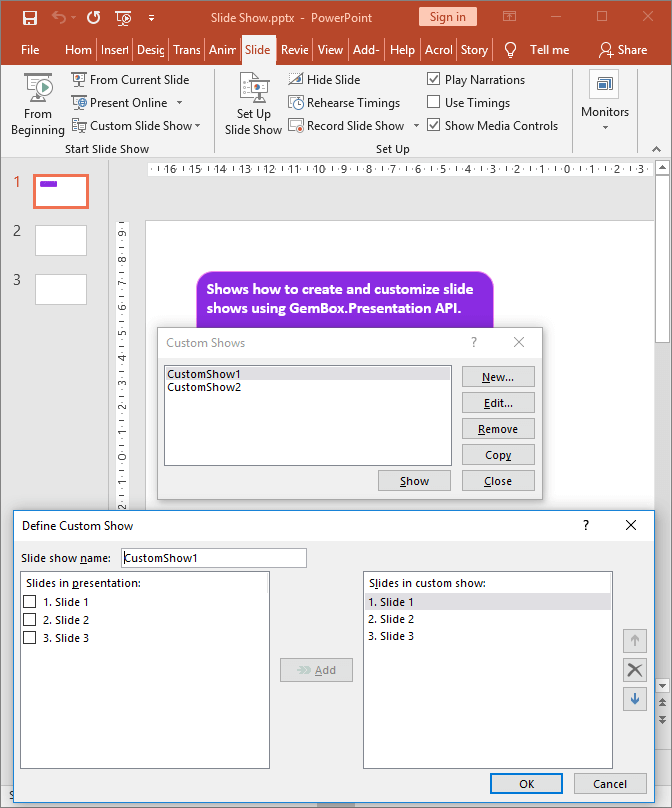672x808 pixels.
Task: Click Rehearse Timings icon
Action: click(x=297, y=103)
